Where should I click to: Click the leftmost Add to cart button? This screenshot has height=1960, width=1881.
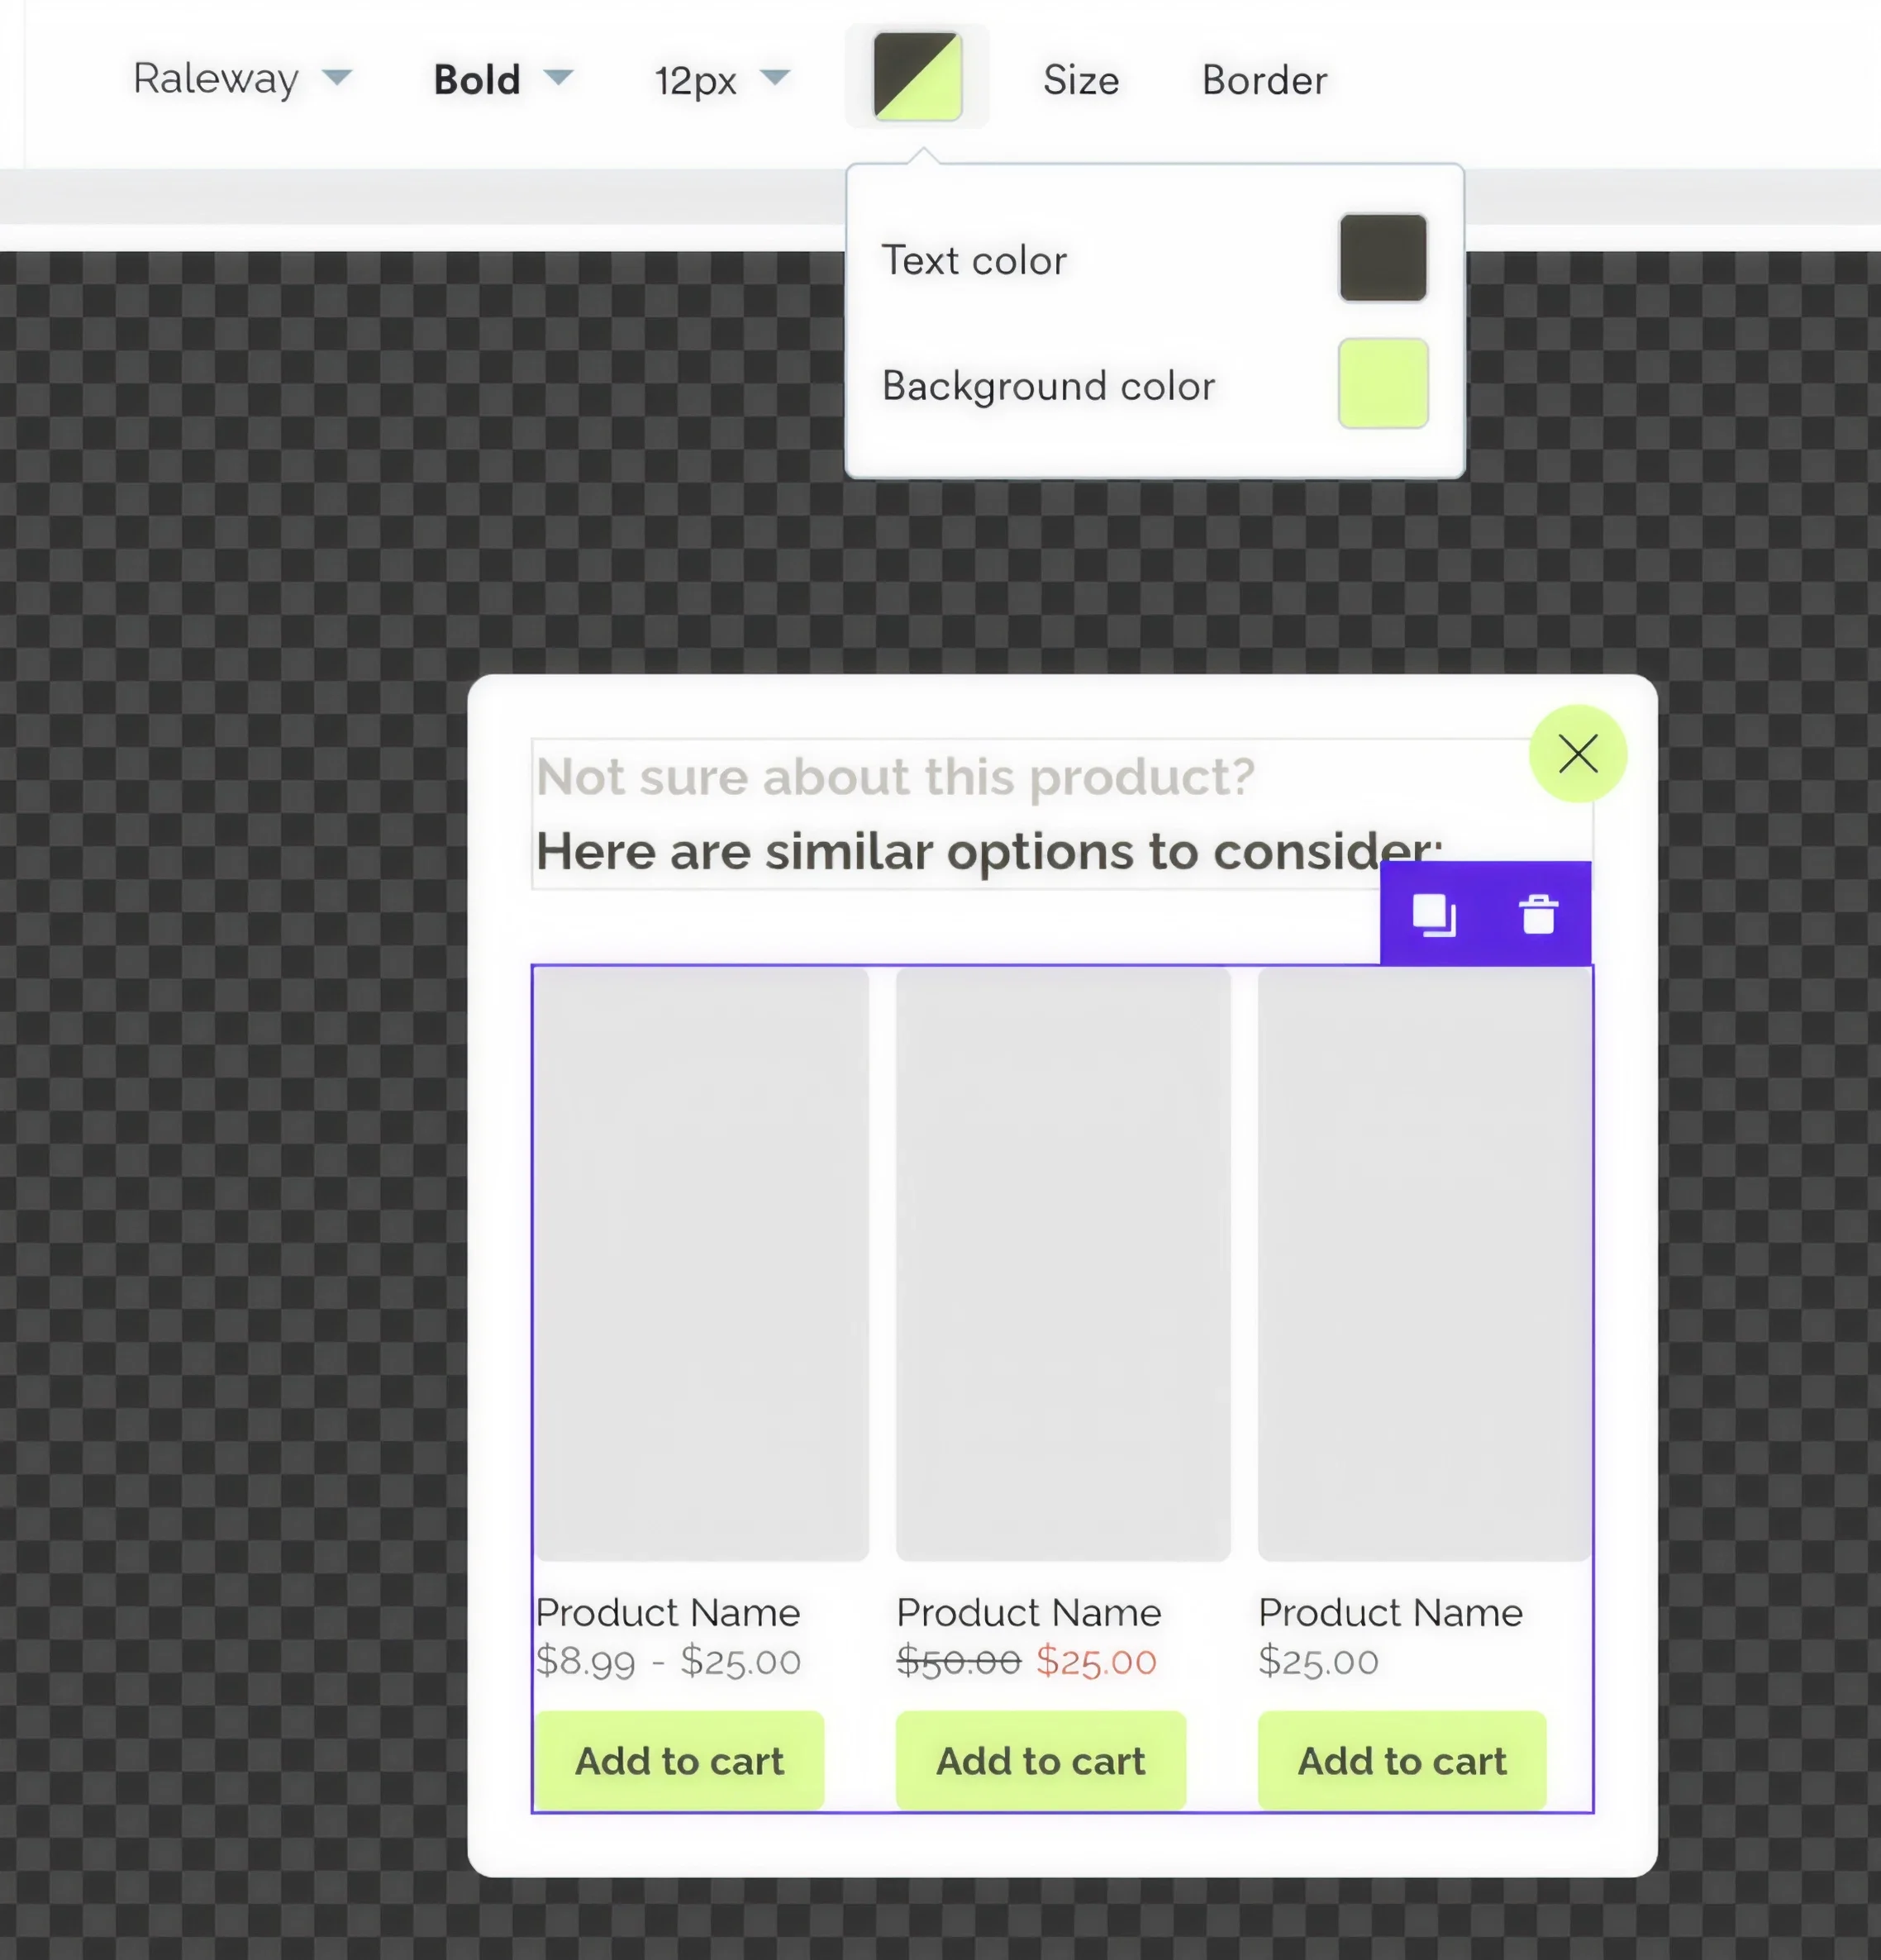[680, 1761]
